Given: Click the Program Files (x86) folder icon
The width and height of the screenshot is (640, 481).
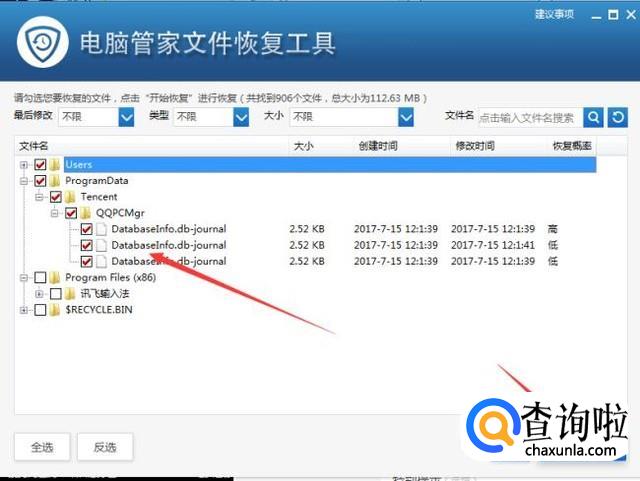Looking at the screenshot, I should [x=55, y=278].
